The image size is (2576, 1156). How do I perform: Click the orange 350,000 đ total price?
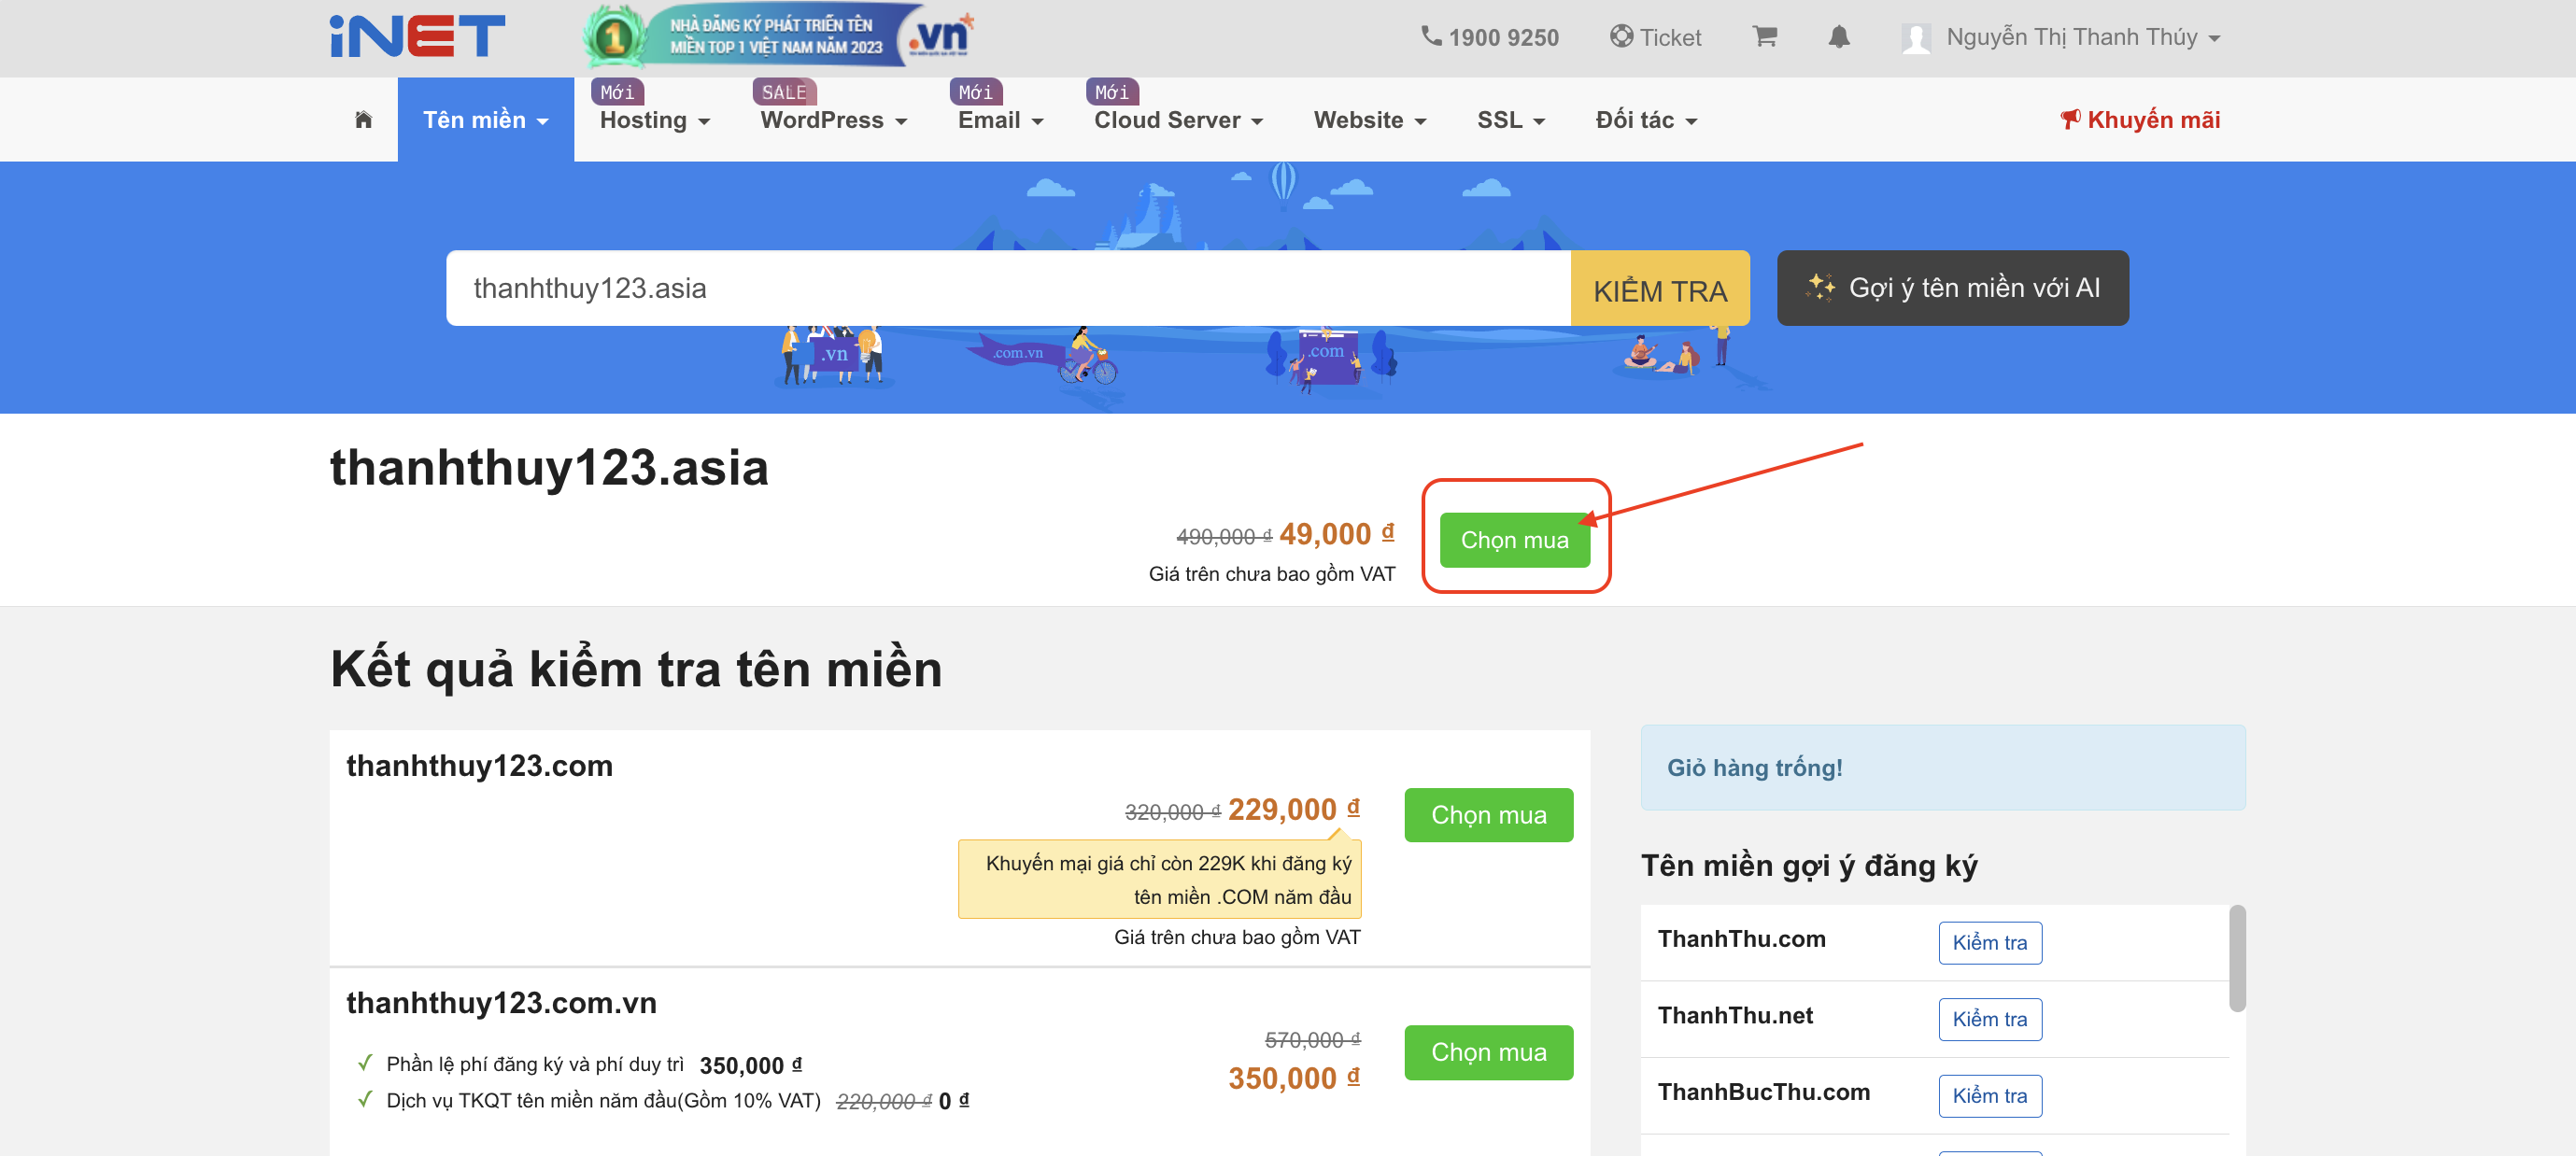(x=1294, y=1078)
